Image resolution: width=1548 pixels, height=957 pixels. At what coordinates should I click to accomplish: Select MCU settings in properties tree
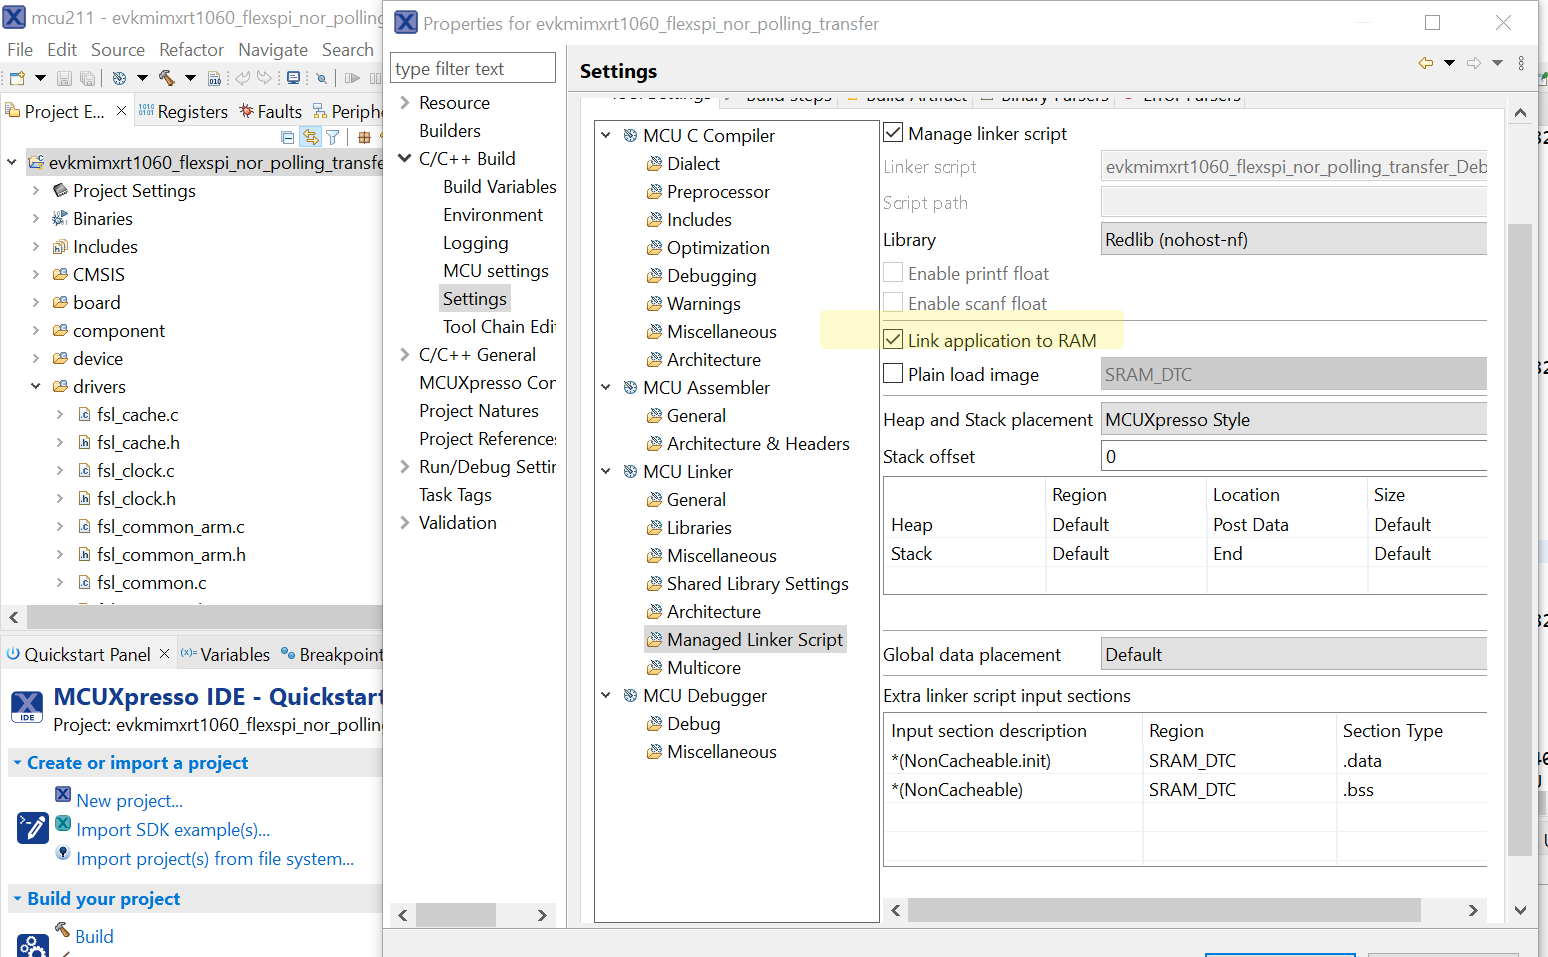[496, 271]
